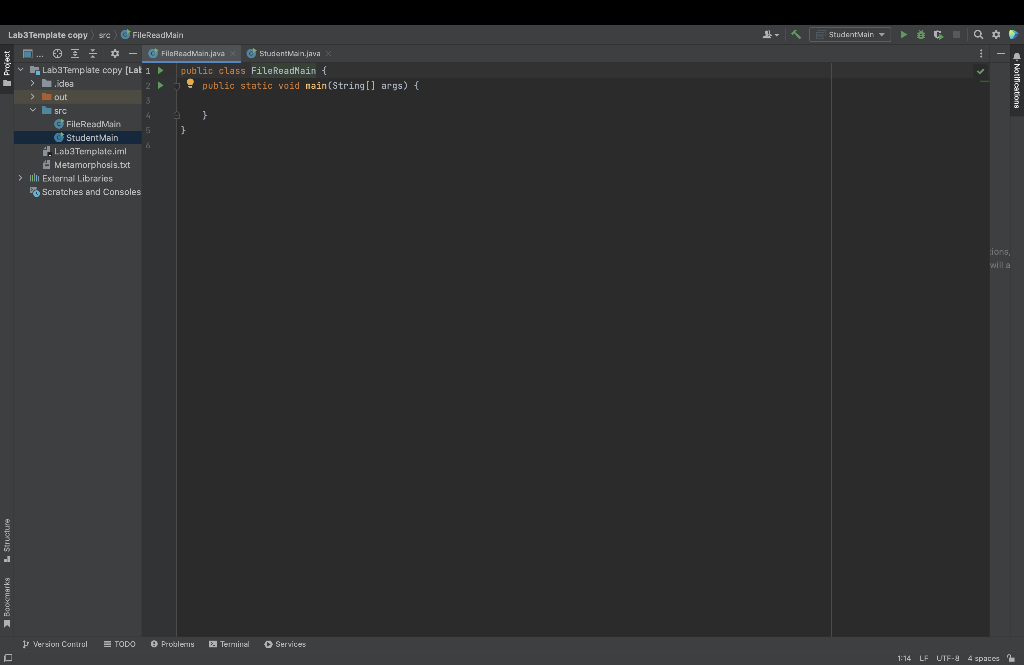This screenshot has height=665, width=1024.
Task: Run StudentMain with green play button
Action: tap(903, 35)
